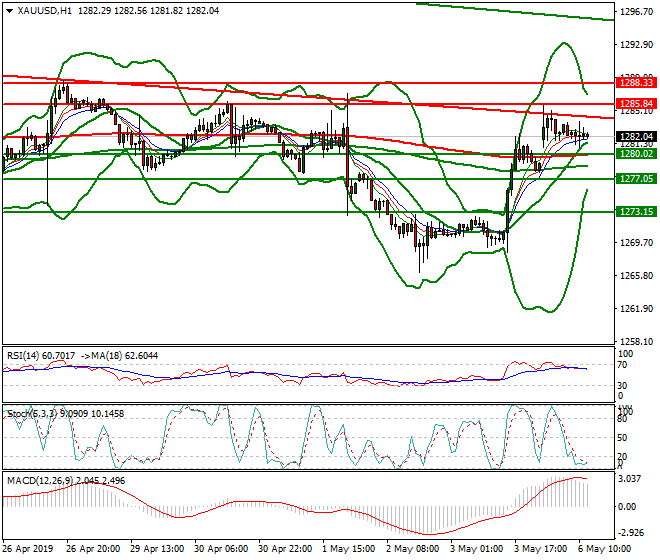Click the 1261.90 price scale value
Screen dimensions: 660x560
point(636,309)
